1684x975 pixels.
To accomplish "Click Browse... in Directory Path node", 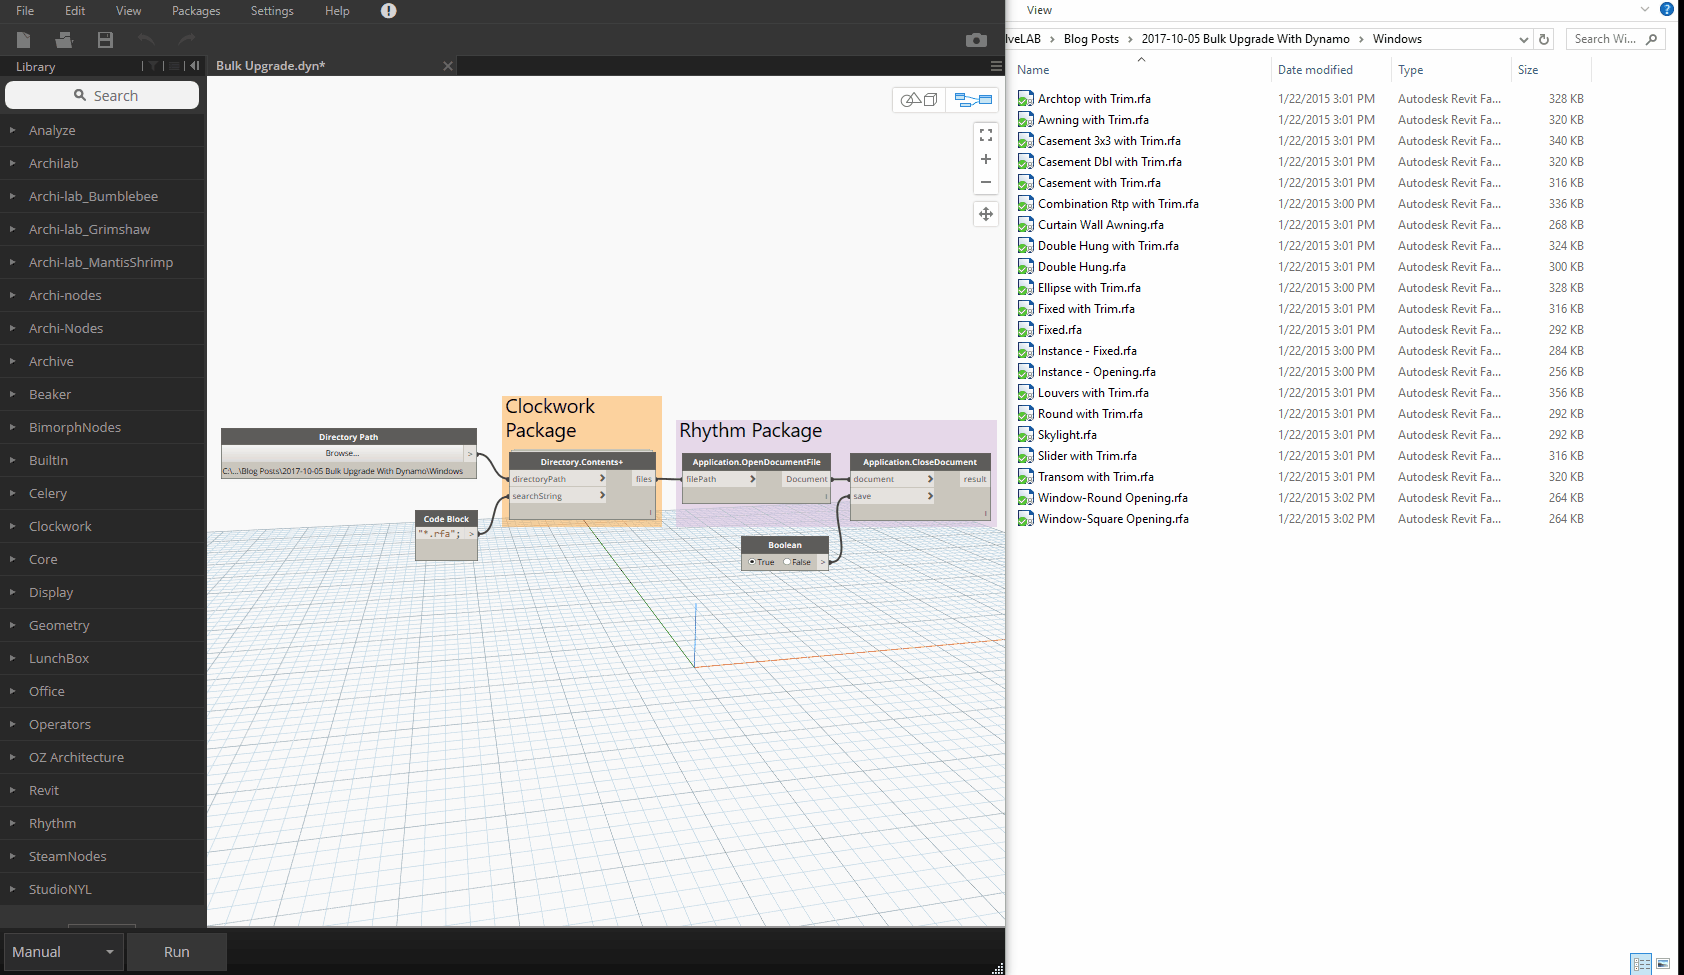I will (x=342, y=453).
